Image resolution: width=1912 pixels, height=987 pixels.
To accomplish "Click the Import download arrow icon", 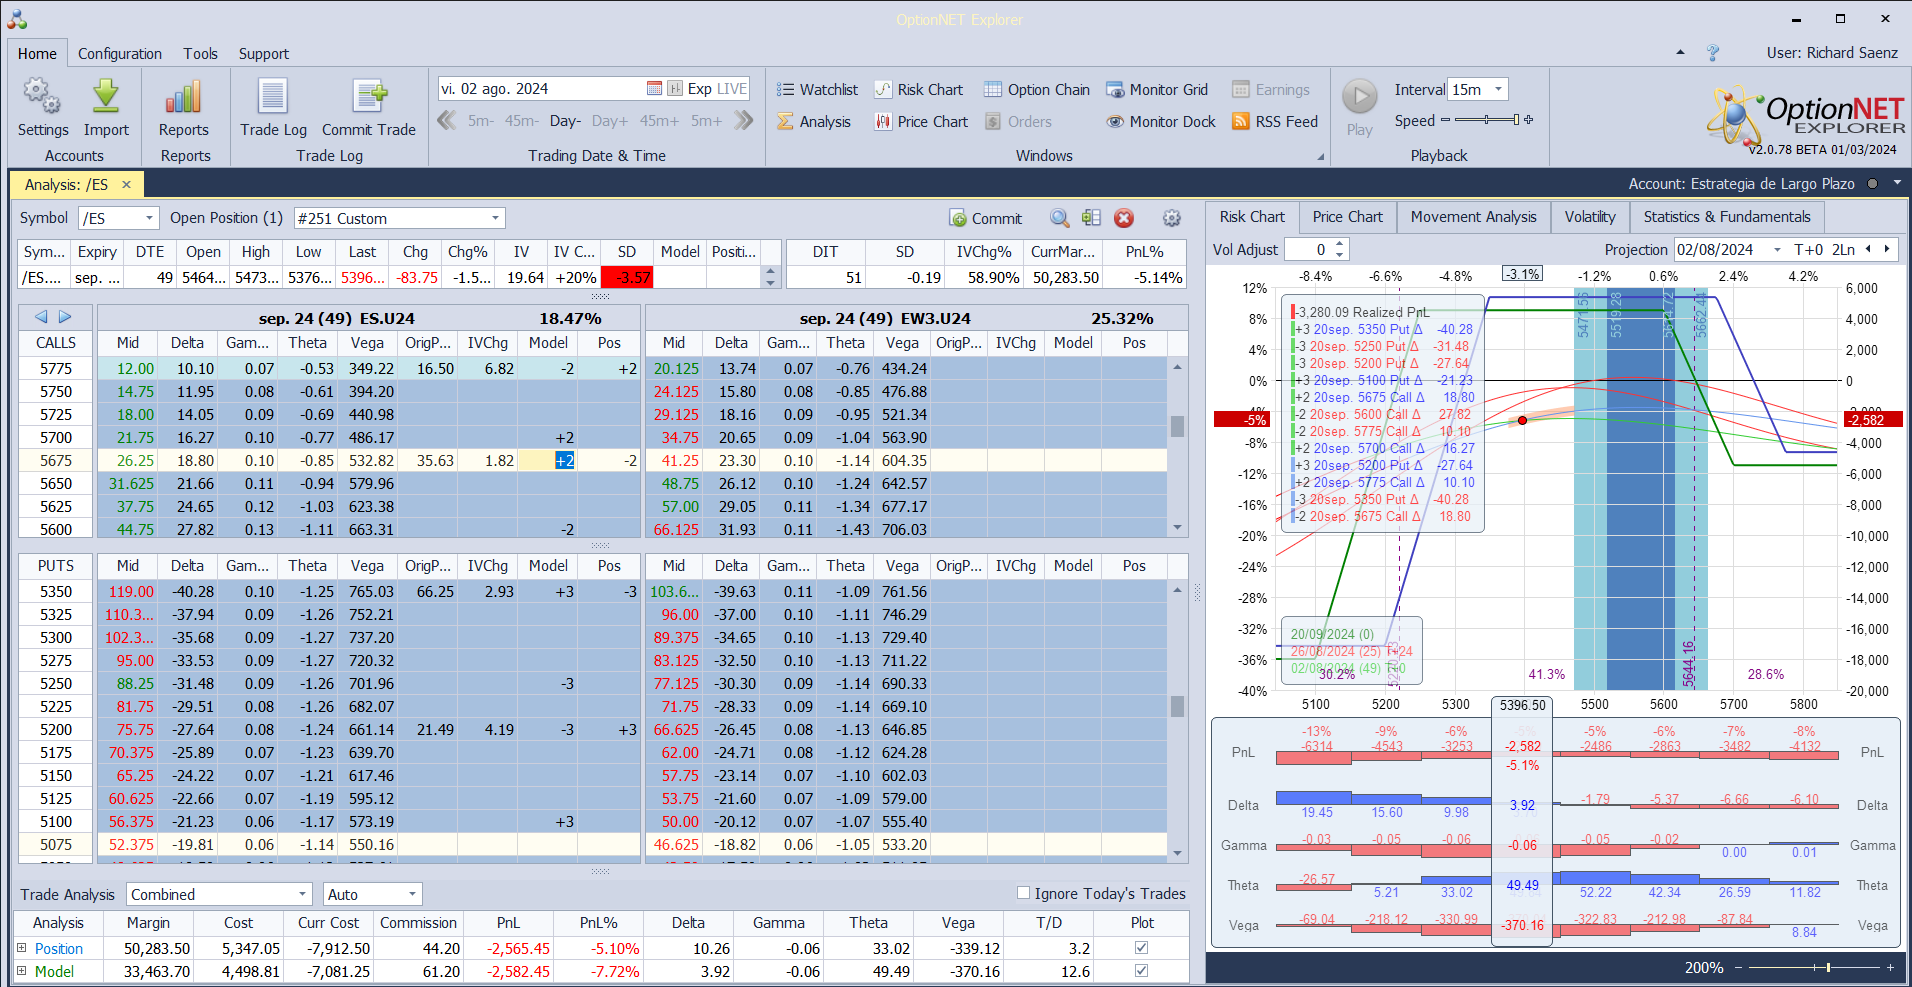I will pos(106,97).
